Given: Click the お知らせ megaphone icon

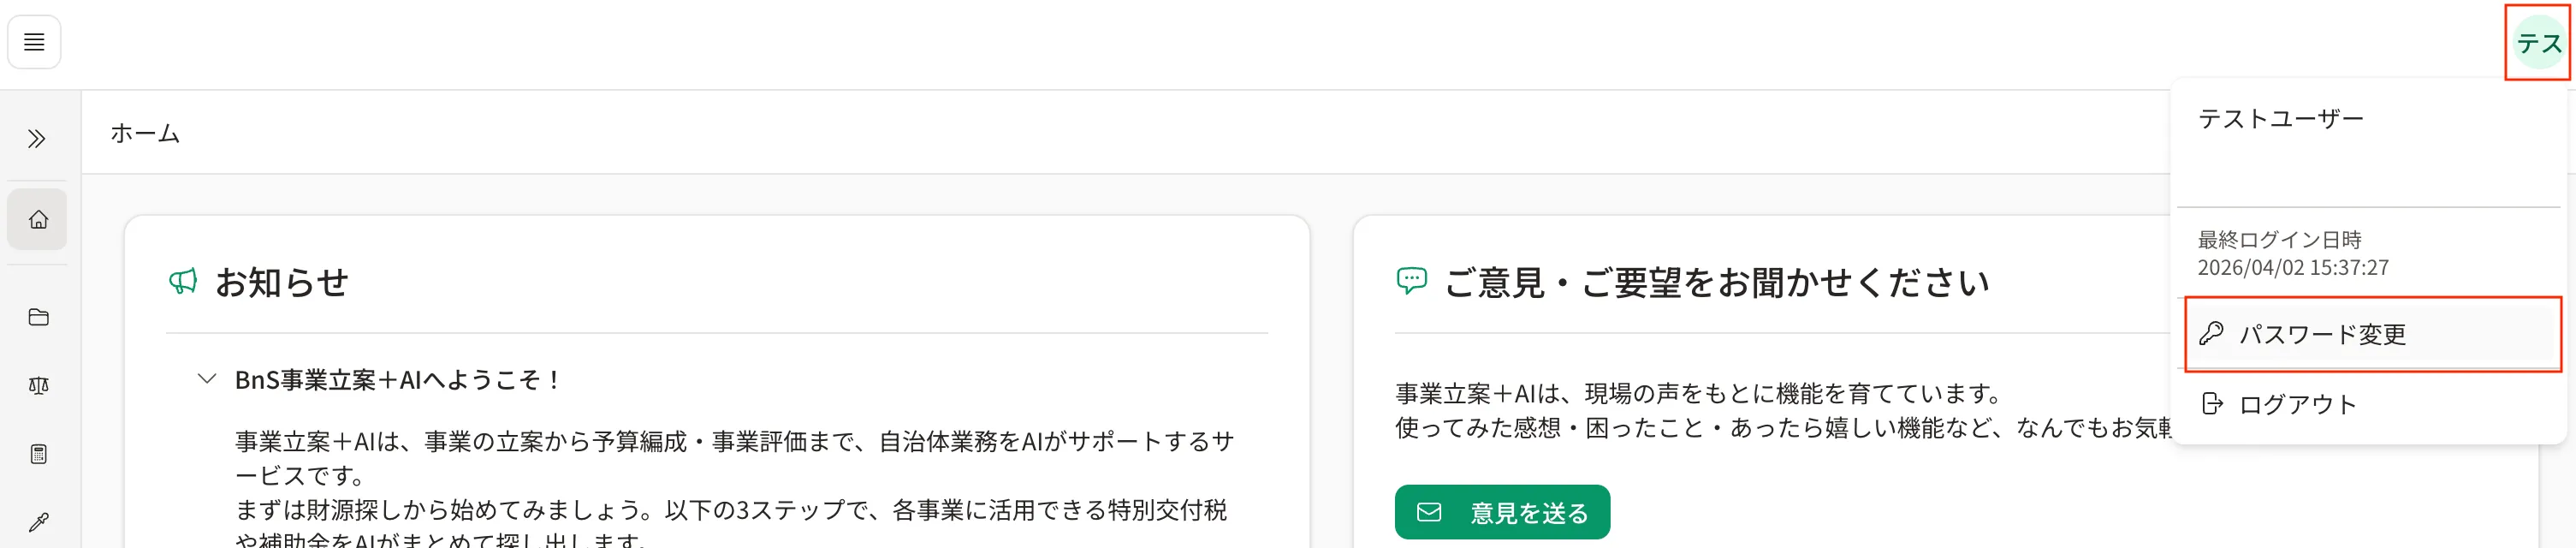Looking at the screenshot, I should (183, 282).
